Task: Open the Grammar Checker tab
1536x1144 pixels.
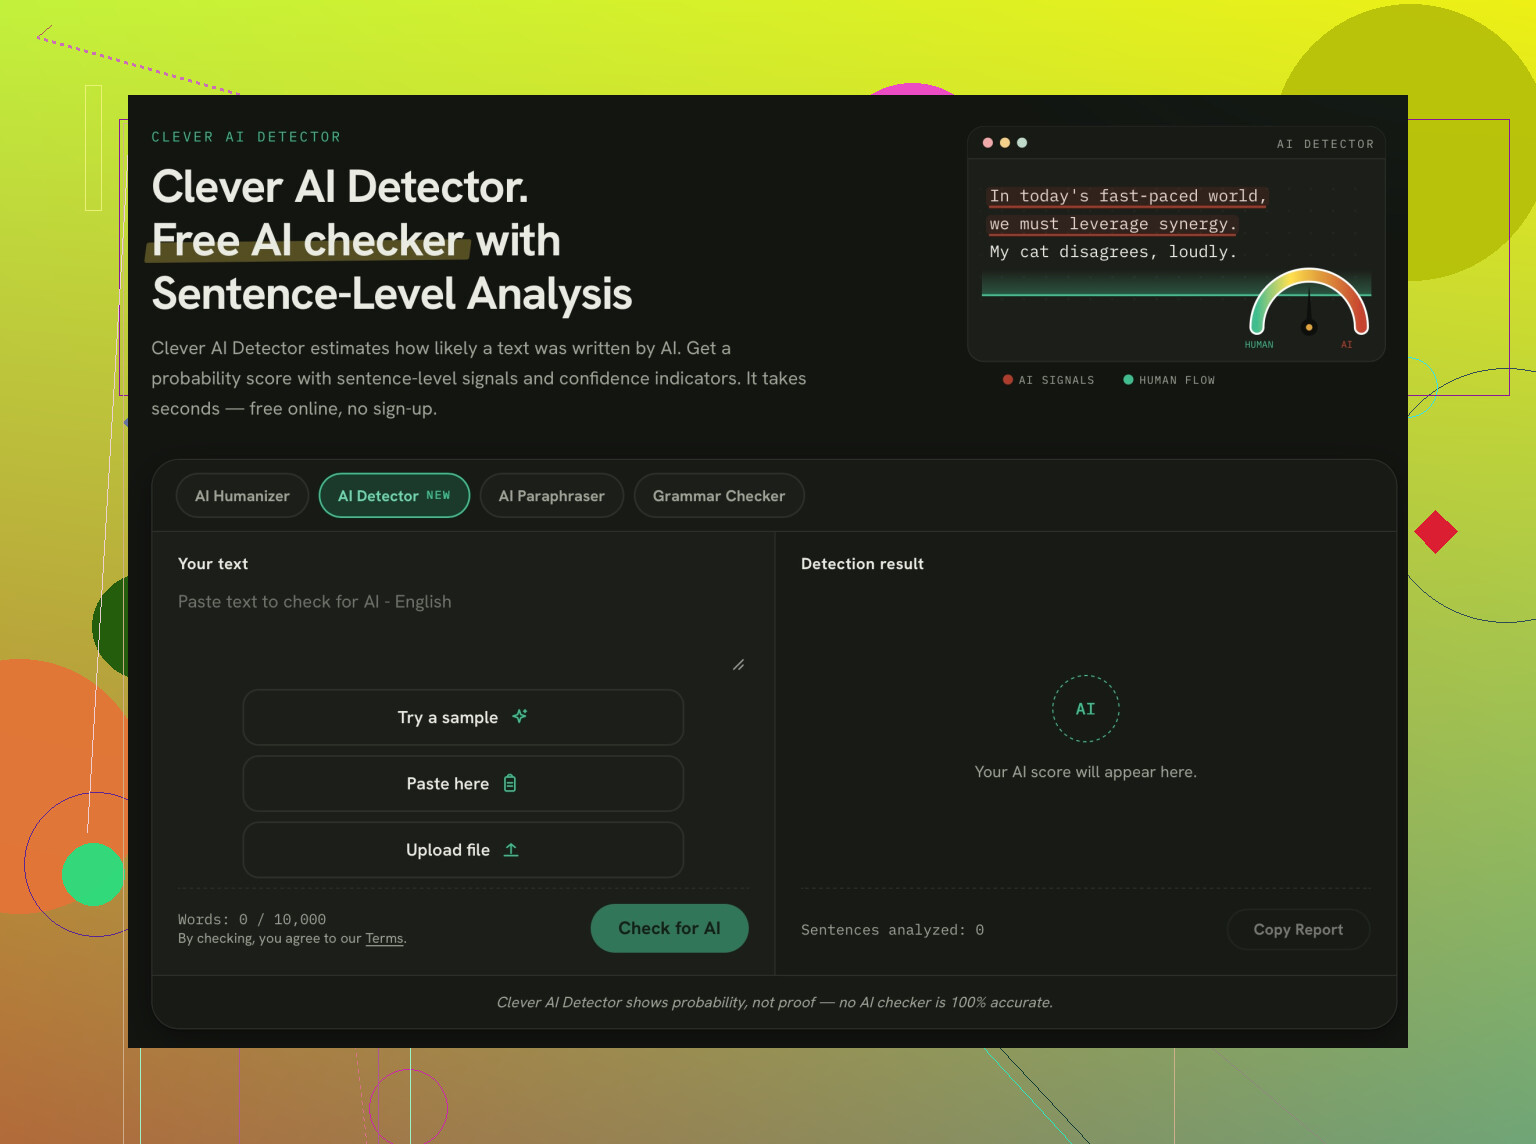Action: [719, 496]
